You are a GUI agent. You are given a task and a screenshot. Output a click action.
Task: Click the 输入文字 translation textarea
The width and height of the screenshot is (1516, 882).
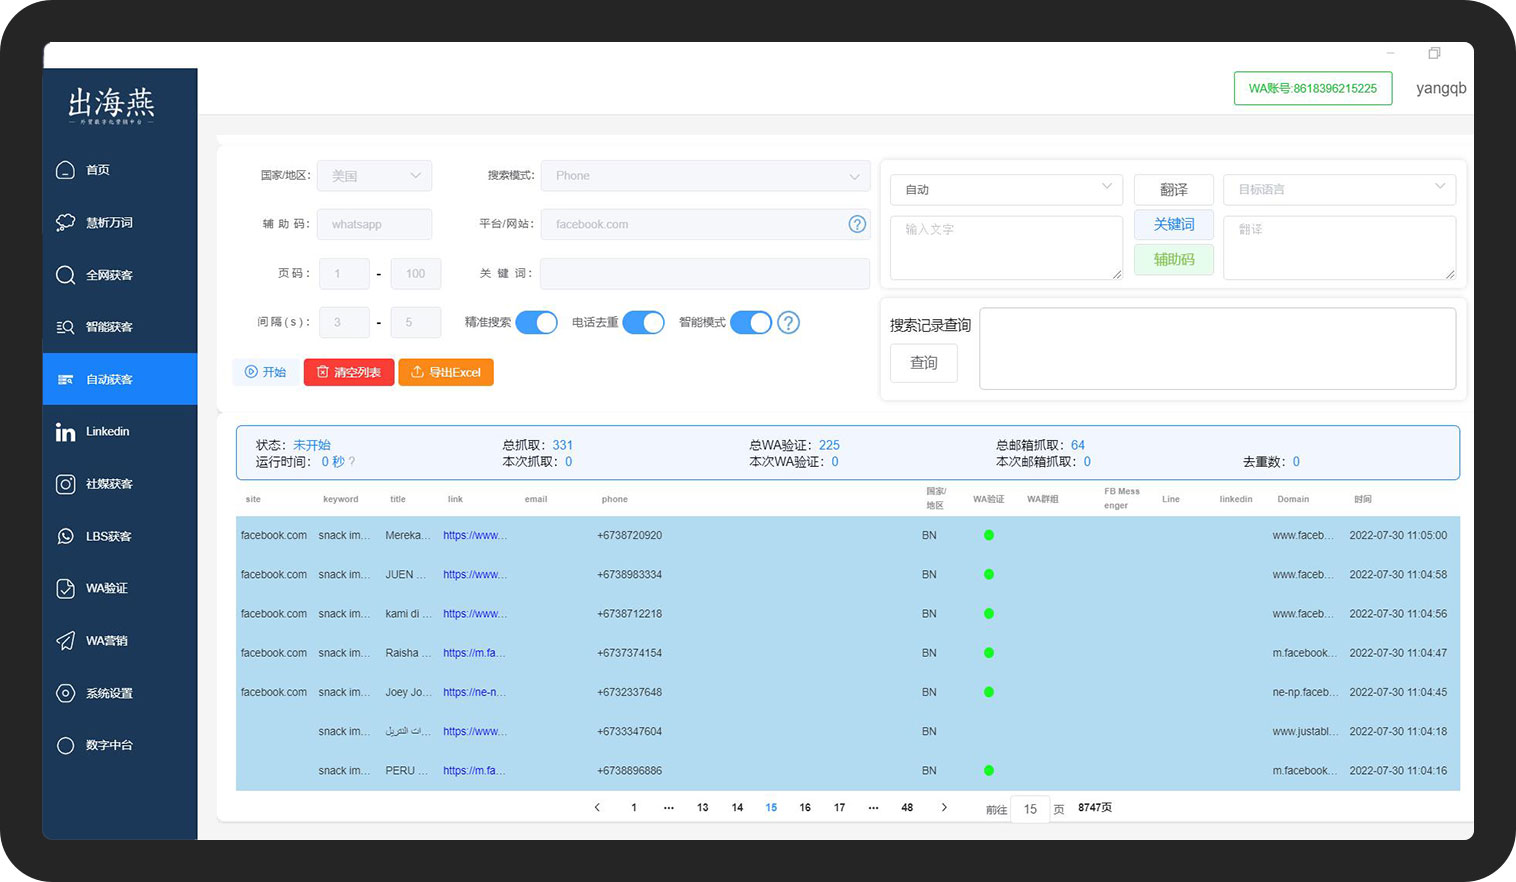1006,248
